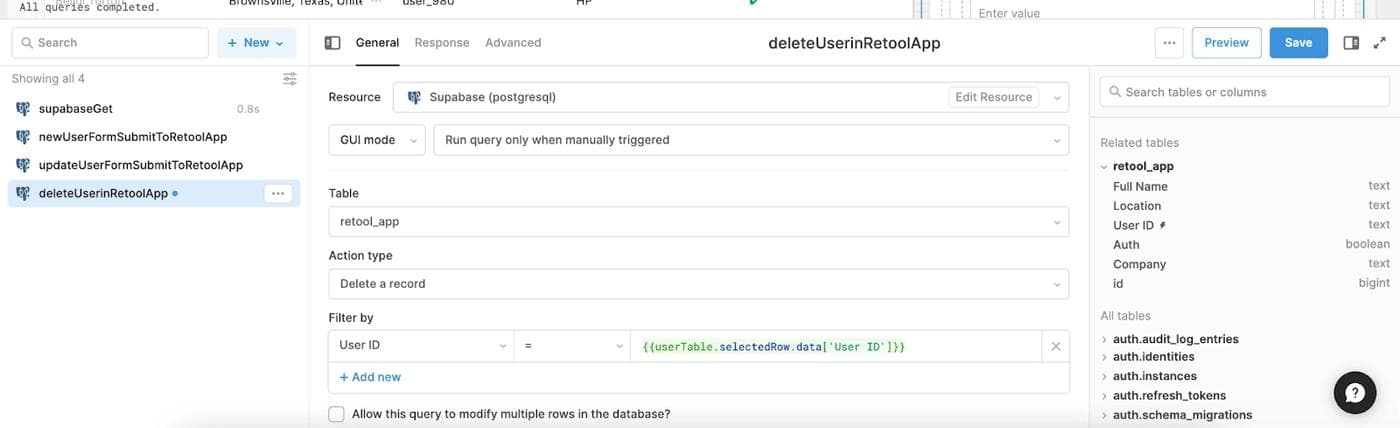Switch to the Advanced tab
1400x428 pixels.
pyautogui.click(x=513, y=43)
